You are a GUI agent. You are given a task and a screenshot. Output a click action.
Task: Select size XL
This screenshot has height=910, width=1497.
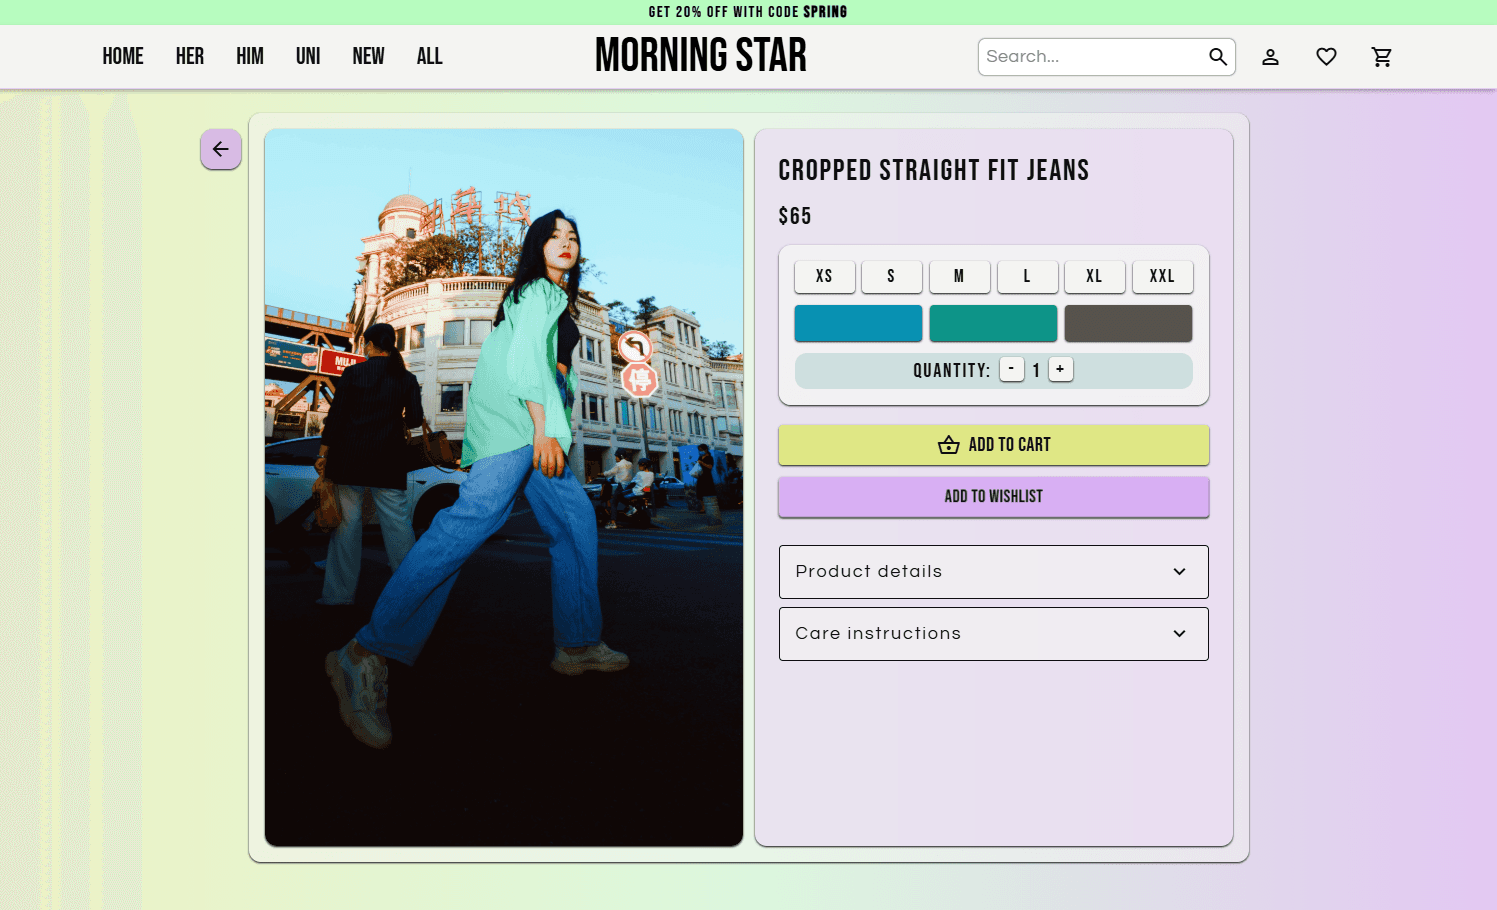1094,276
